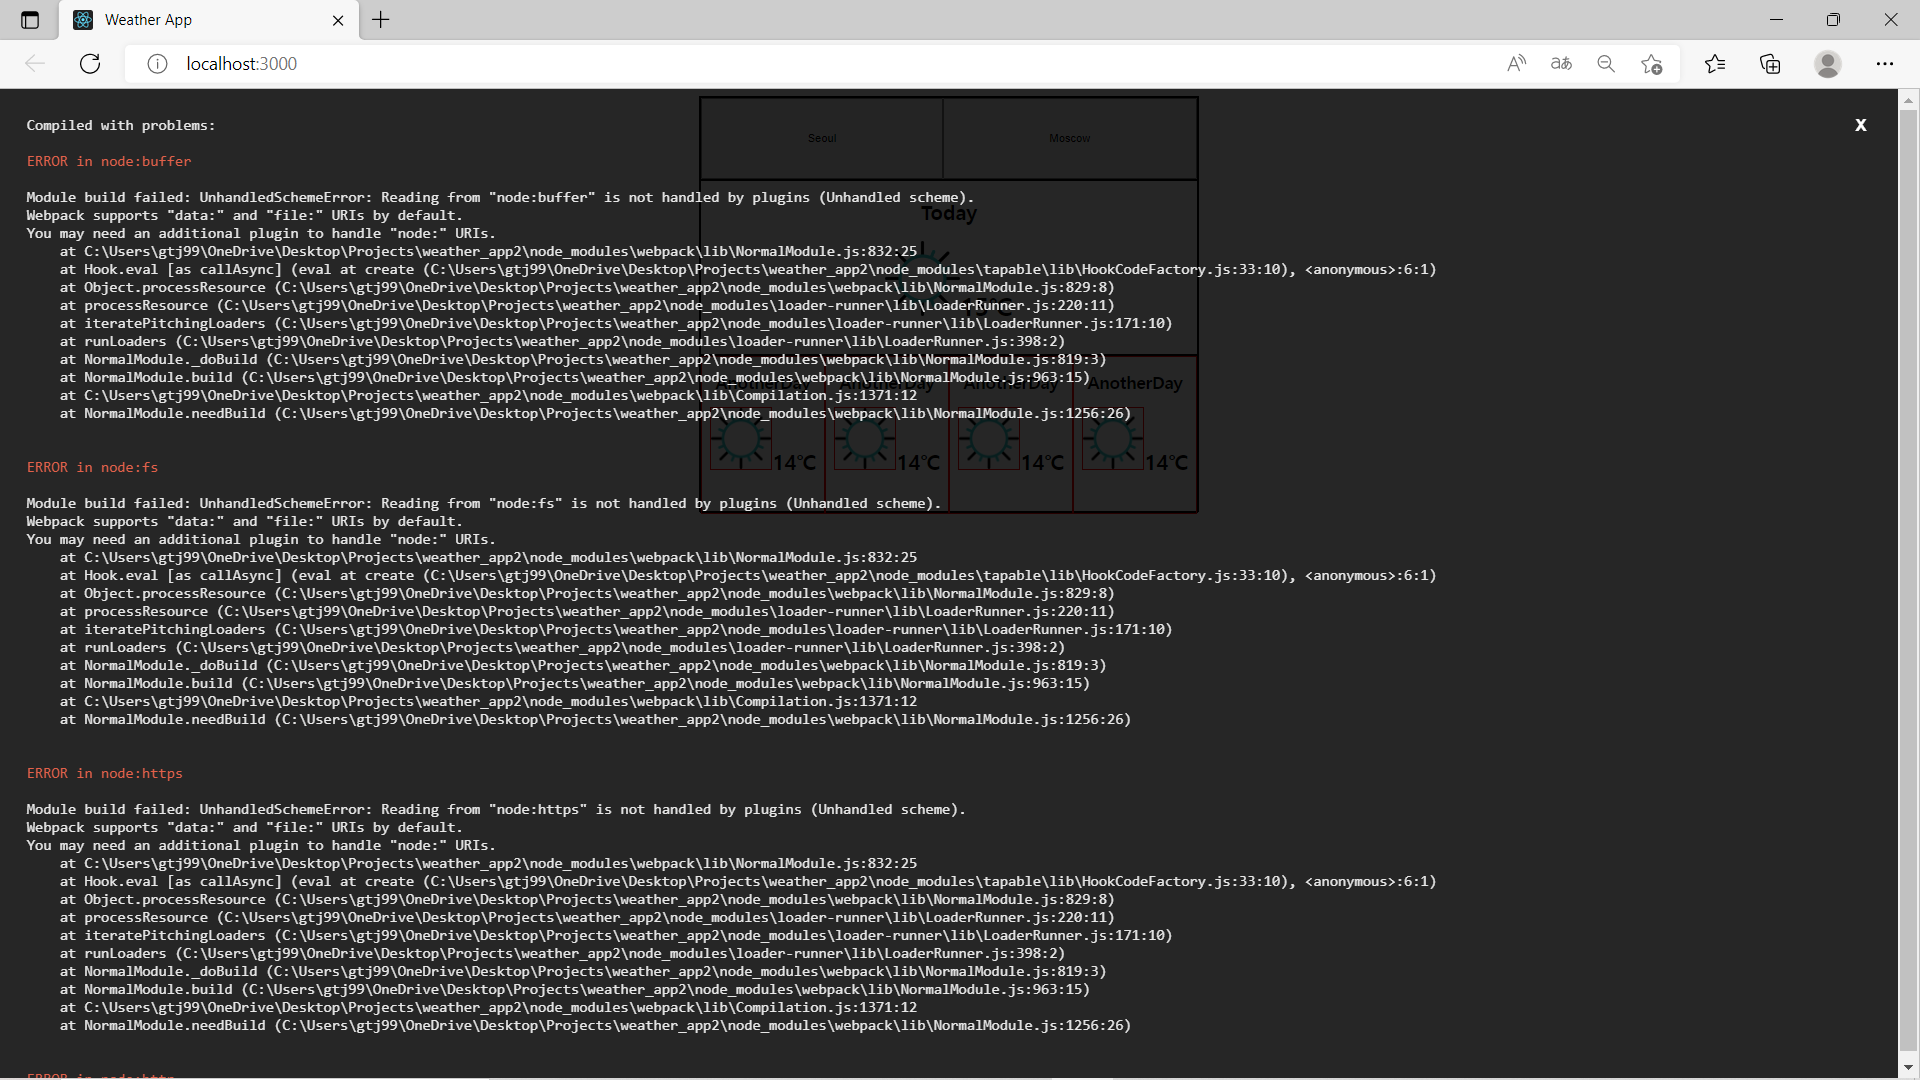Click the browser refresh button

tap(90, 64)
